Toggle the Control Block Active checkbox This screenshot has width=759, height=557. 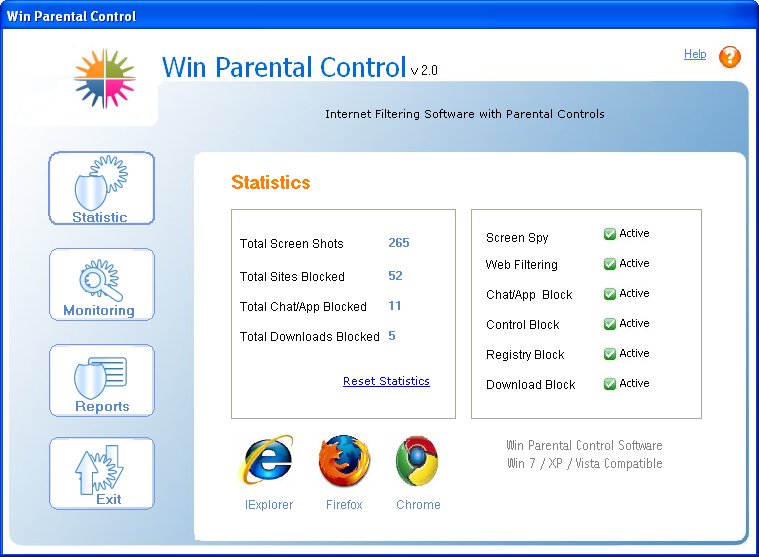tap(610, 324)
